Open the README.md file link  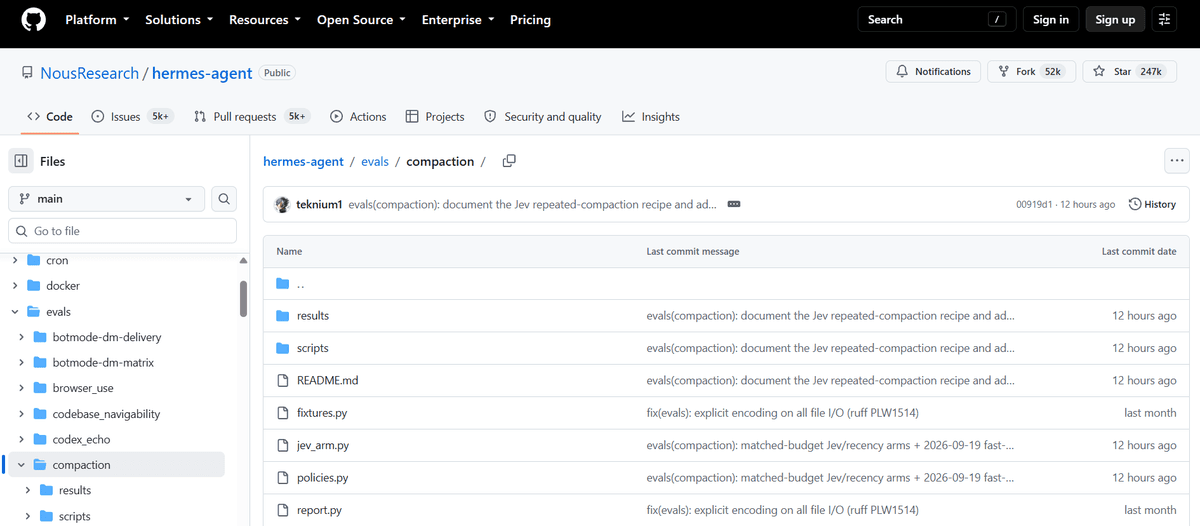click(327, 381)
